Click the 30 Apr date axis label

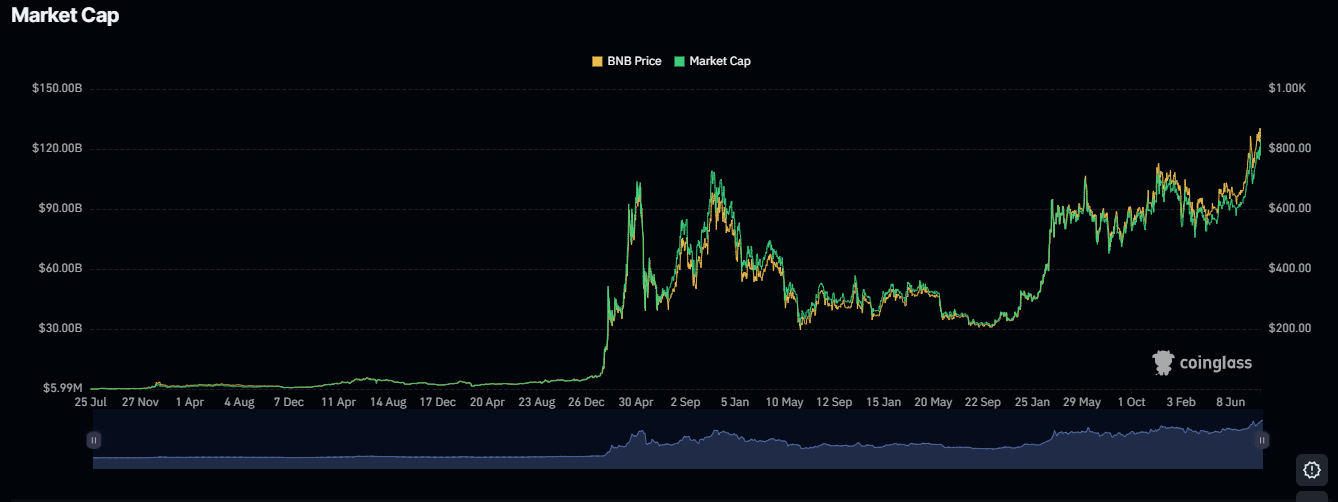[636, 402]
